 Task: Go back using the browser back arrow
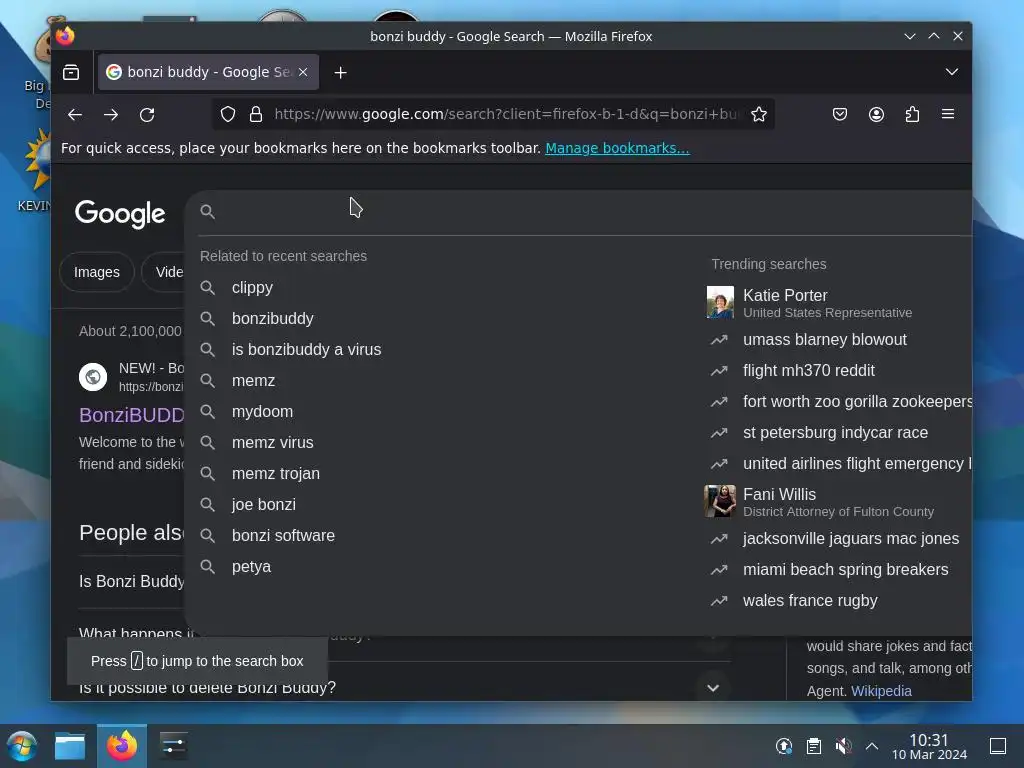coord(75,115)
